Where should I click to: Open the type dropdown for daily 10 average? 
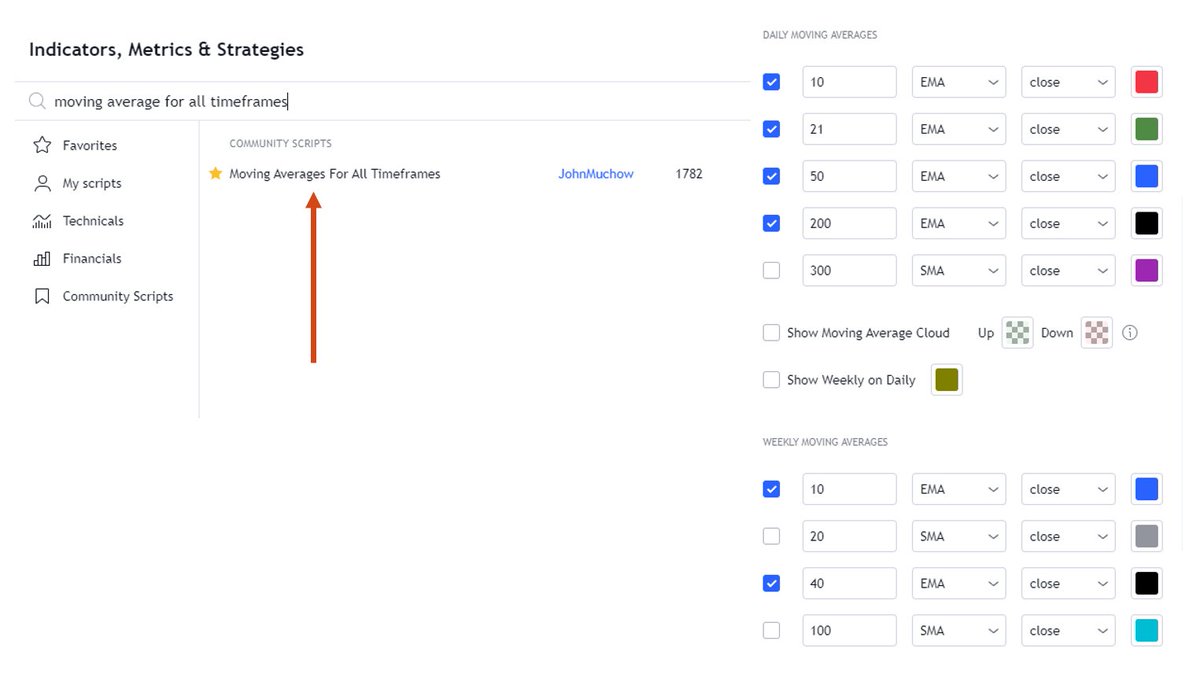(x=959, y=82)
